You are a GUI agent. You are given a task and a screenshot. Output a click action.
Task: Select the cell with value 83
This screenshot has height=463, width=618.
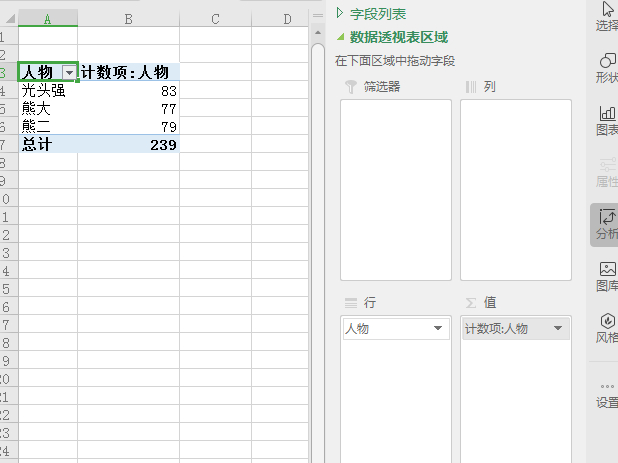coord(128,90)
